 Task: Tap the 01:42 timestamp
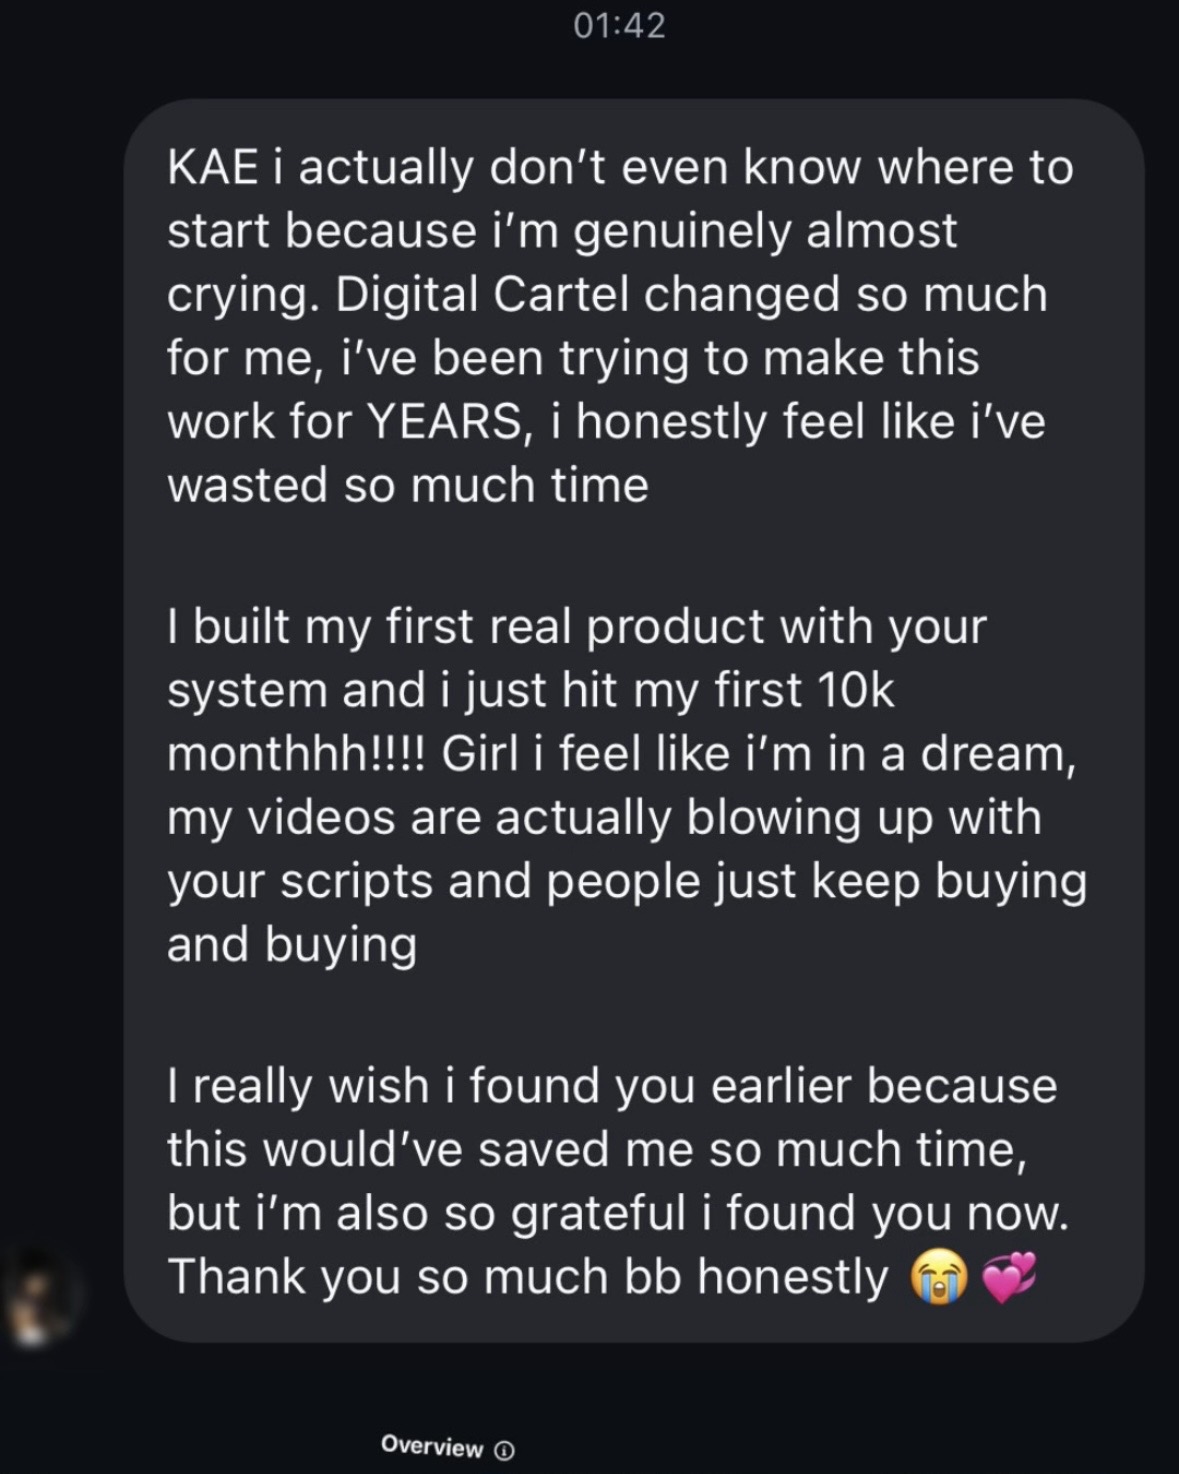(x=620, y=26)
